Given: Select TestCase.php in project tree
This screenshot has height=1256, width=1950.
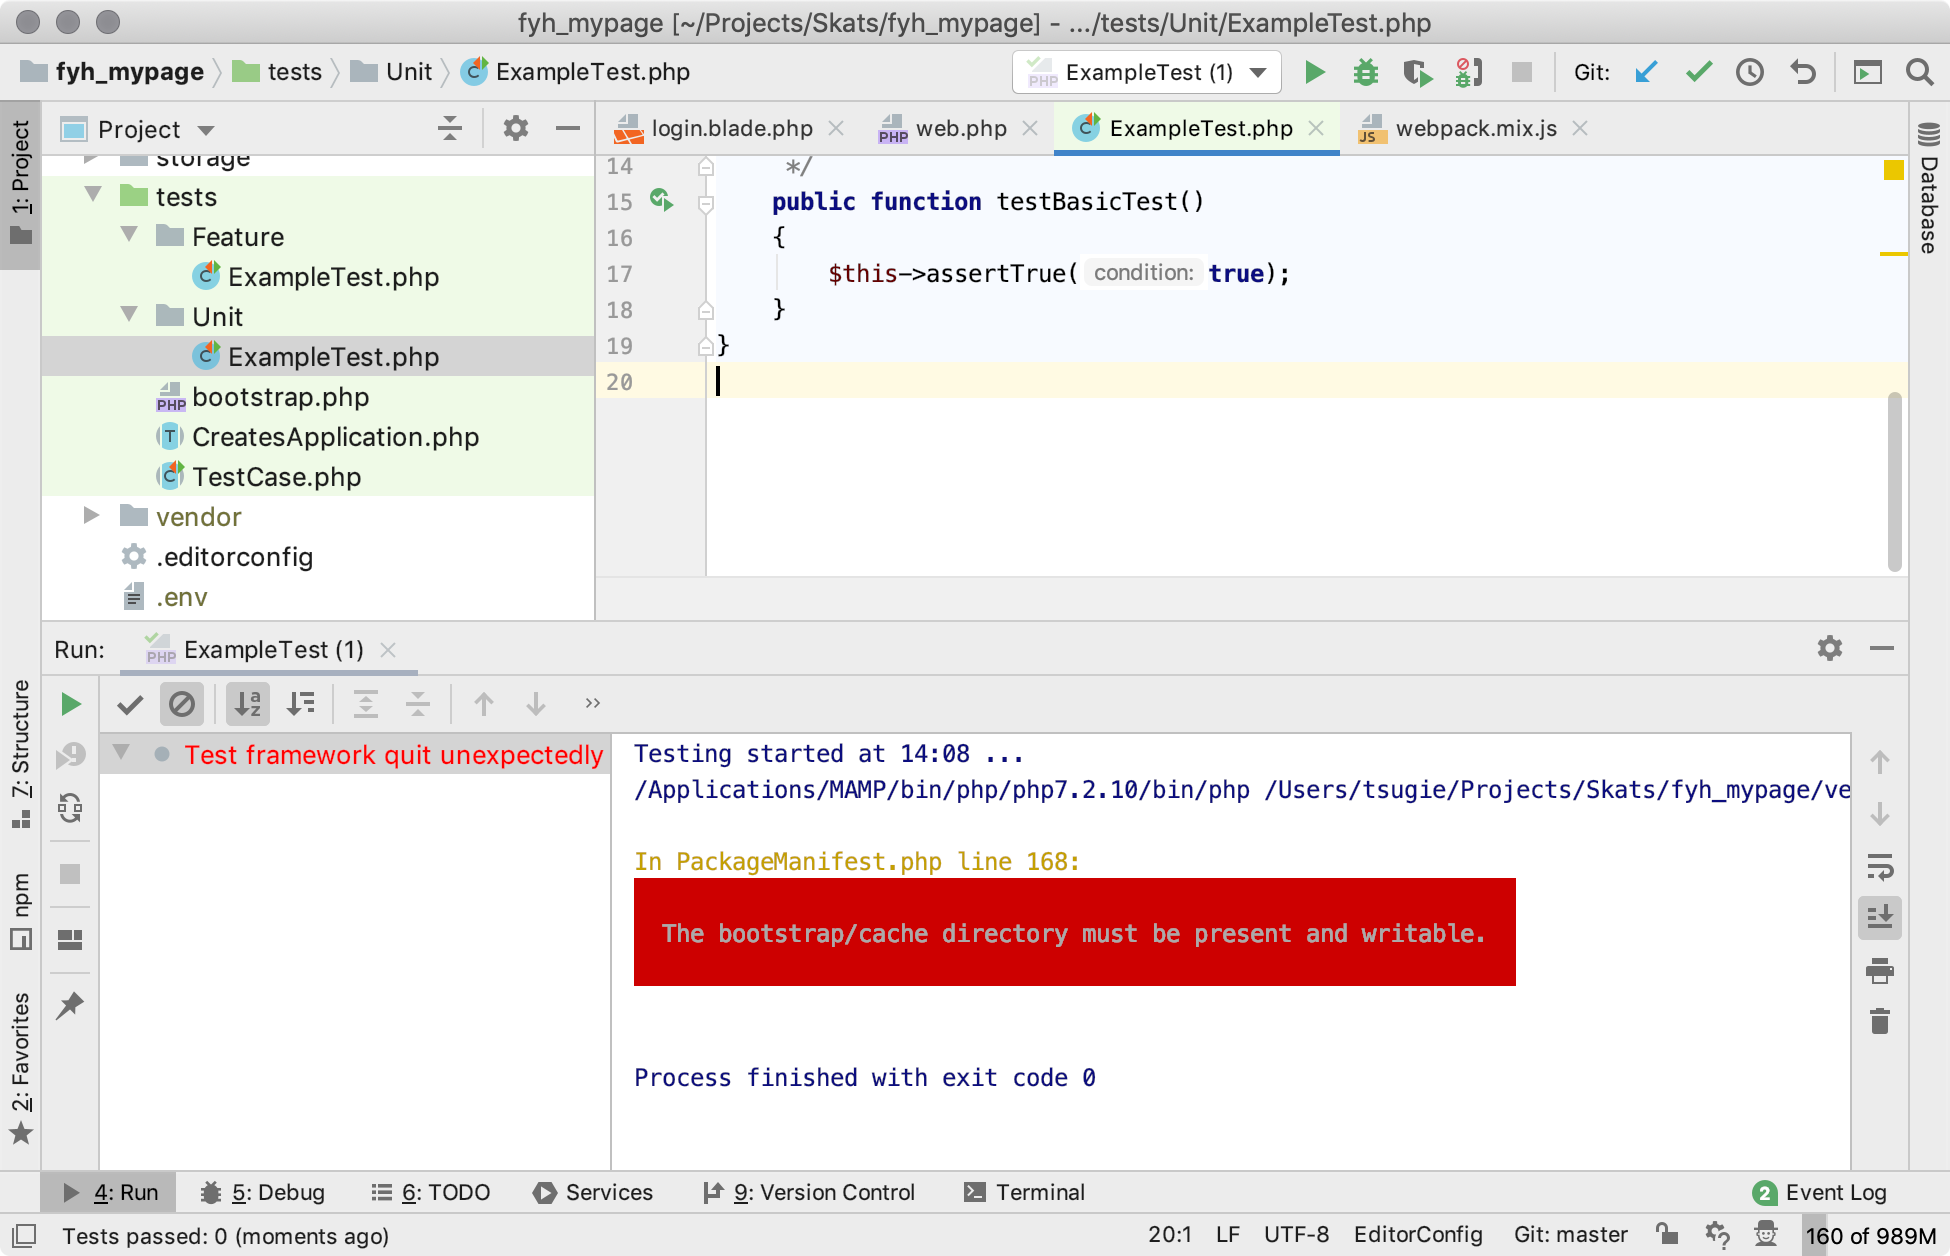Looking at the screenshot, I should [276, 477].
